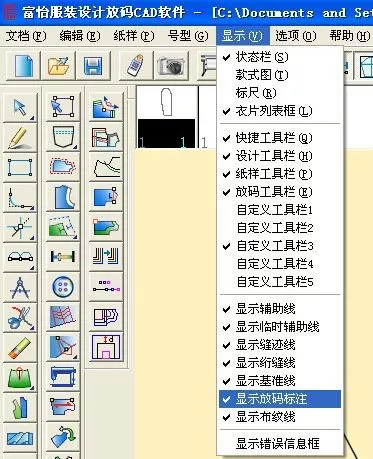Select the pencil drawing tool
The width and height of the screenshot is (373, 459).
(x=20, y=137)
